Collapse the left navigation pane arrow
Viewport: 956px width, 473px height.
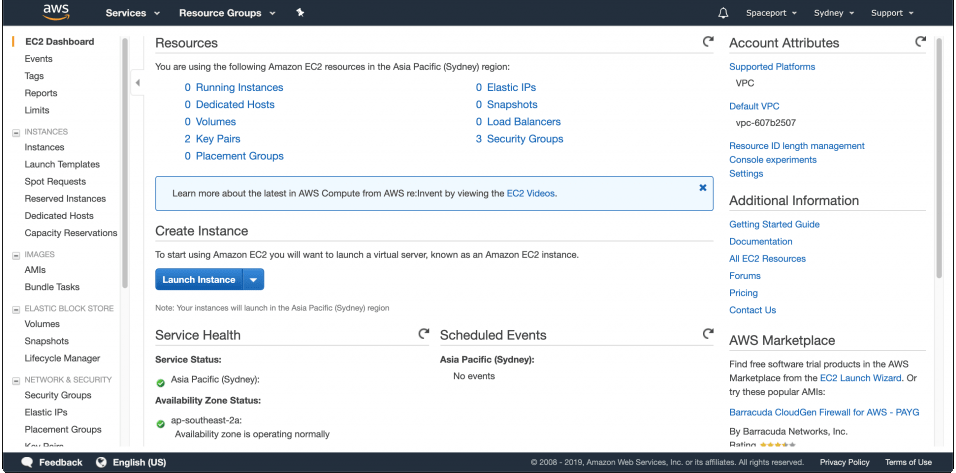pyautogui.click(x=137, y=82)
